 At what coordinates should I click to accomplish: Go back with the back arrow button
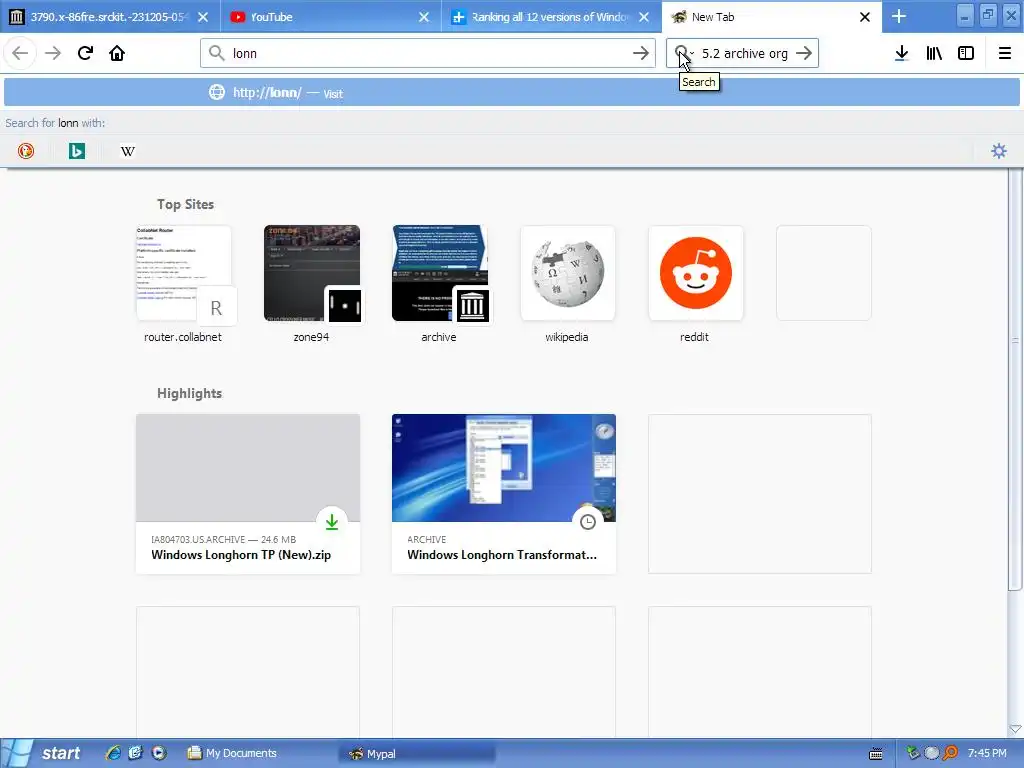[x=20, y=53]
